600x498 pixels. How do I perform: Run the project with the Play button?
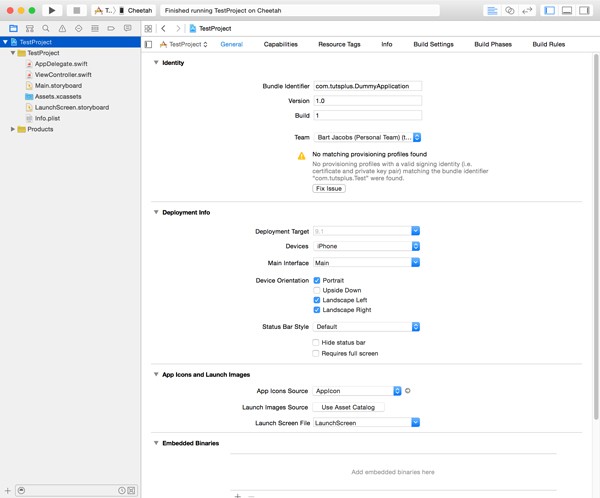[52, 10]
